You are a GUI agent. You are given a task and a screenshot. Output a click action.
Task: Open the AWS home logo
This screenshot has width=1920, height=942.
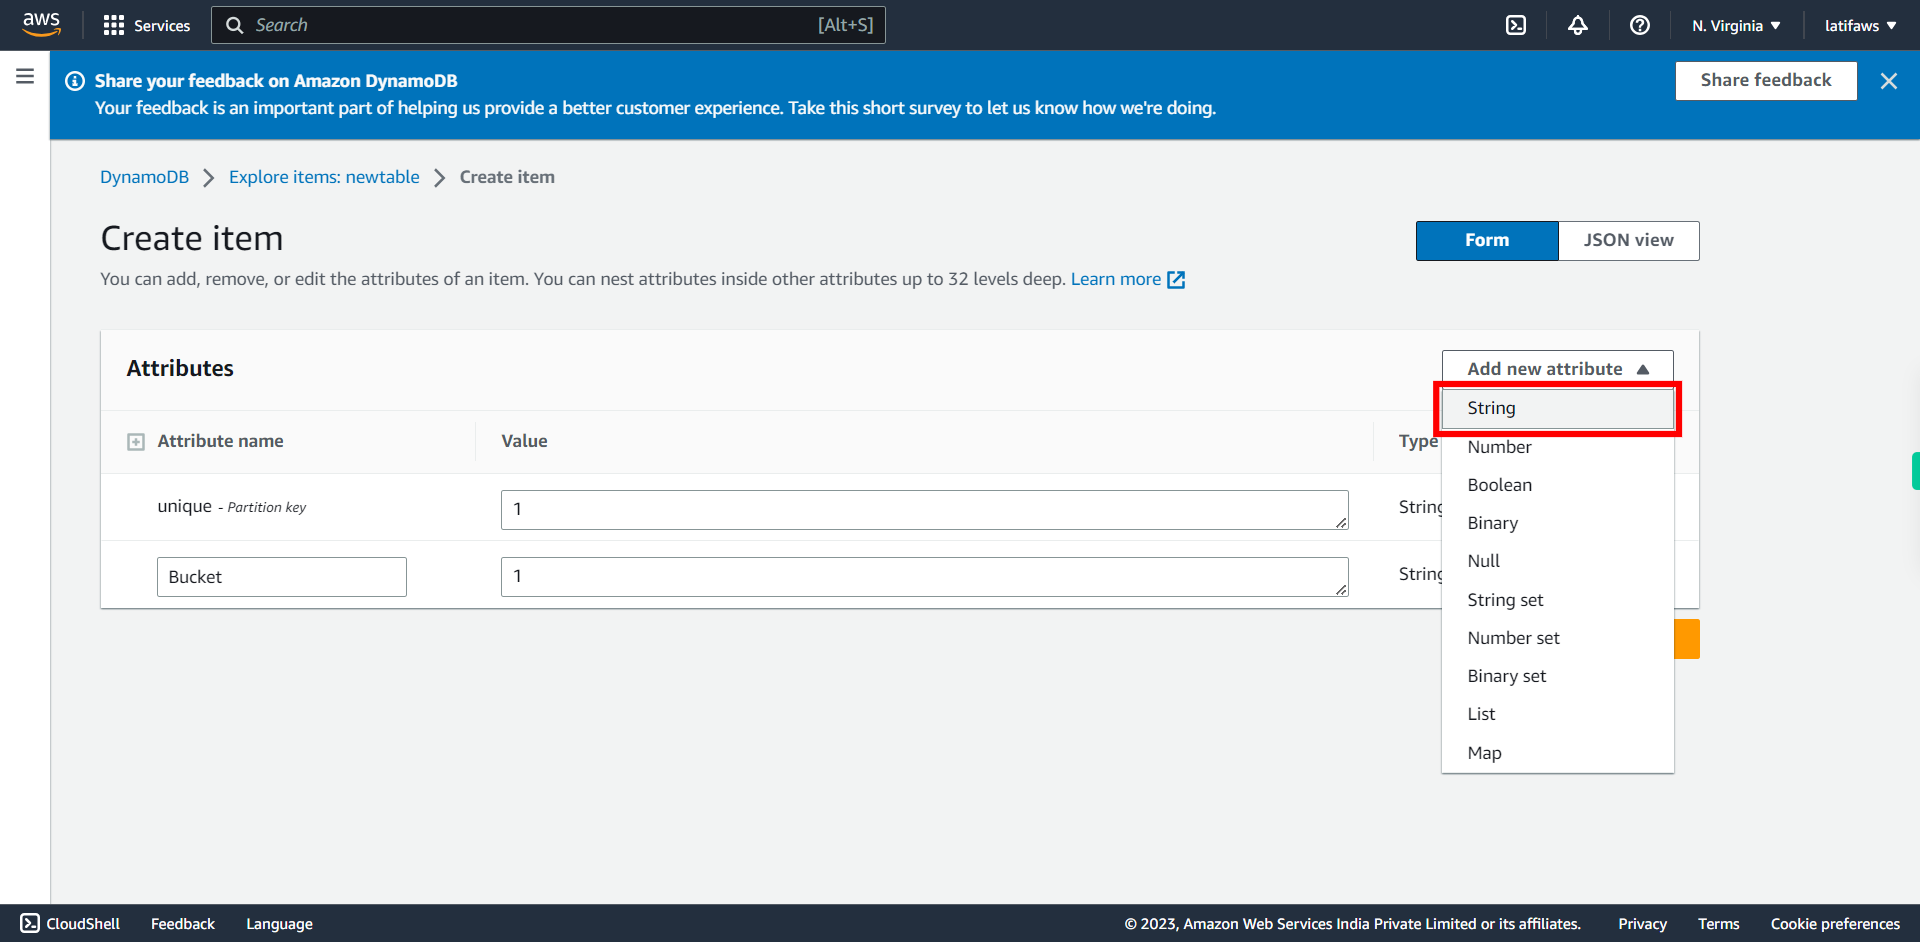[41, 24]
